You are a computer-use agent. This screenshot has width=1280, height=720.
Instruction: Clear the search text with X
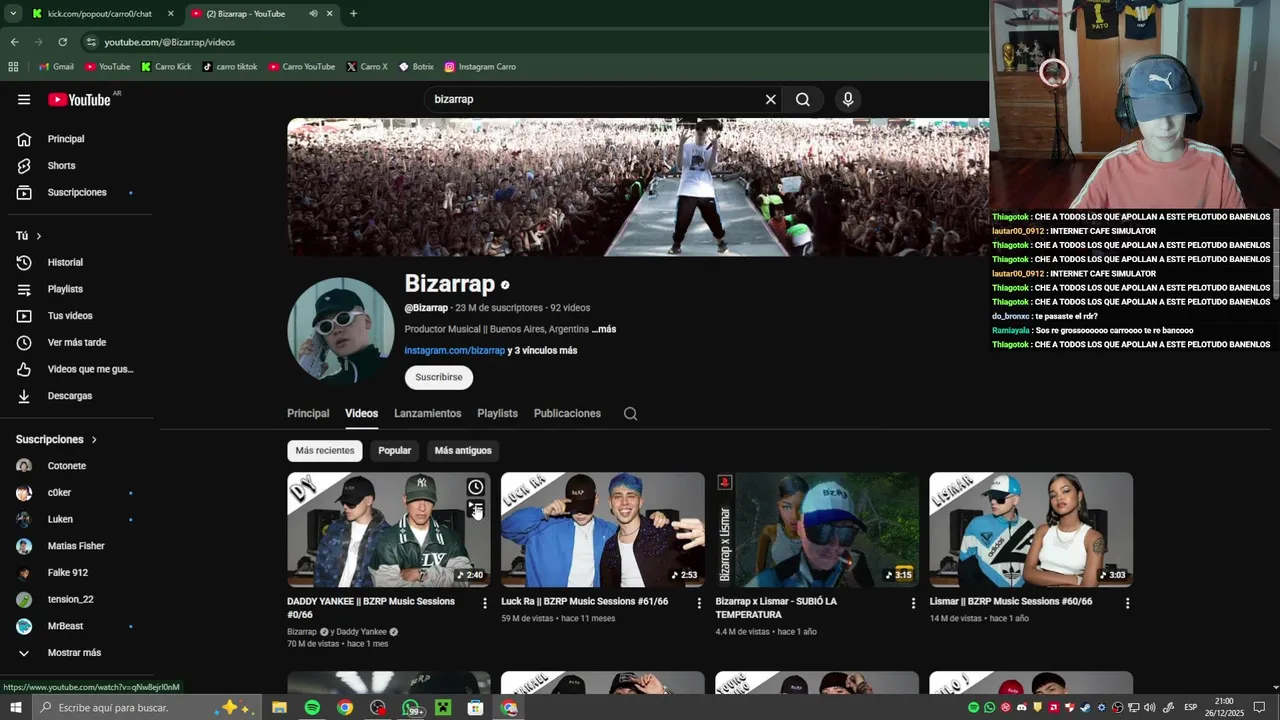point(770,99)
